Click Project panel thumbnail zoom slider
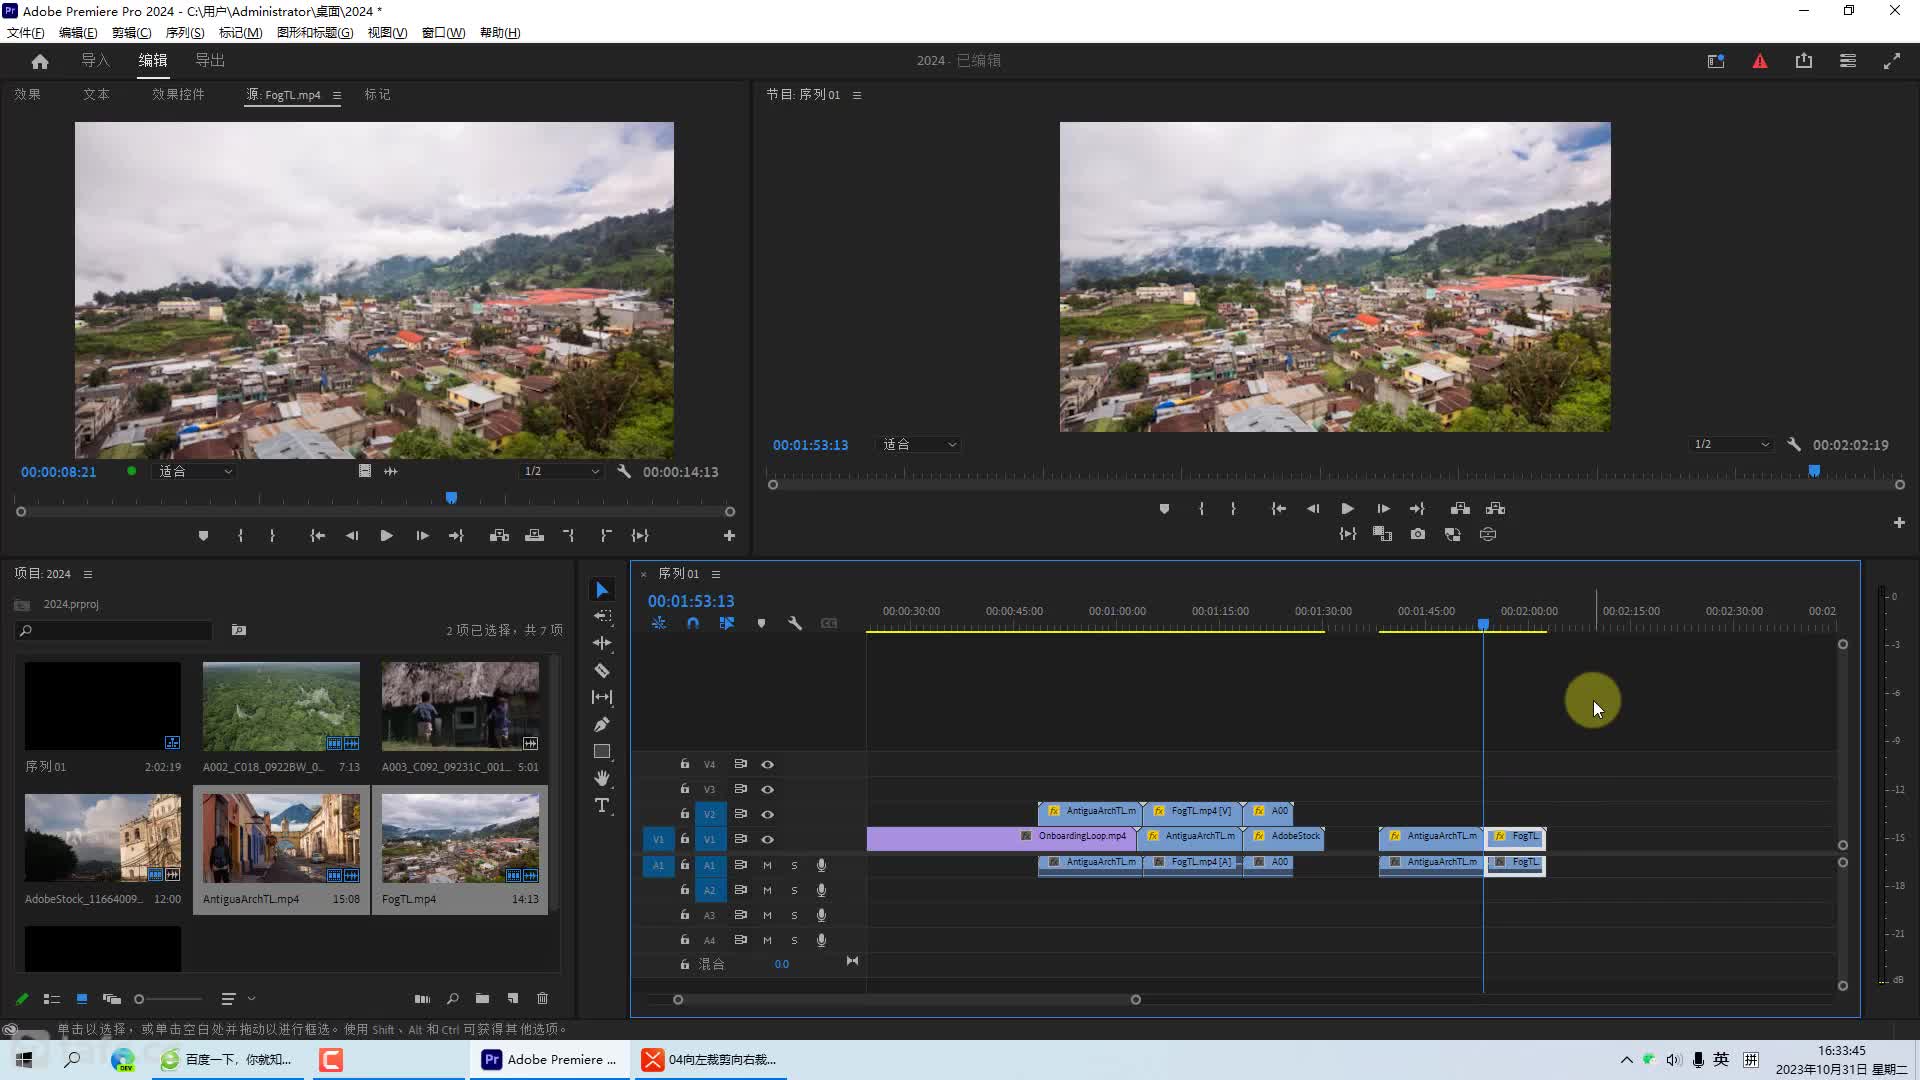 [168, 999]
